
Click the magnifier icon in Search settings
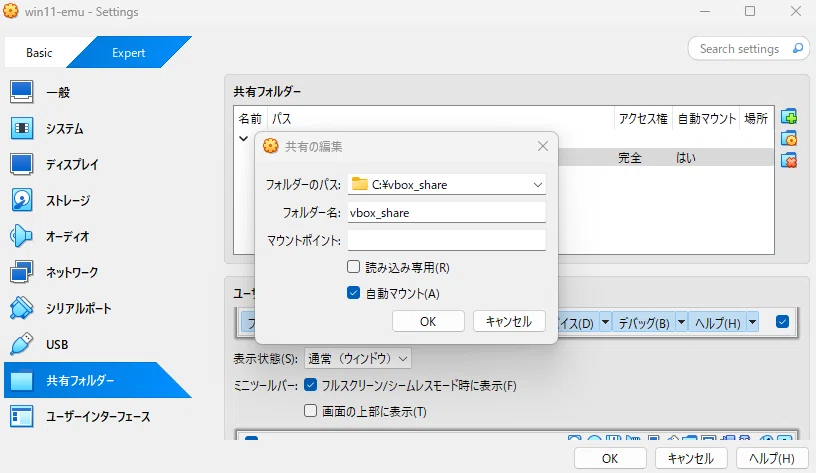pyautogui.click(x=797, y=48)
